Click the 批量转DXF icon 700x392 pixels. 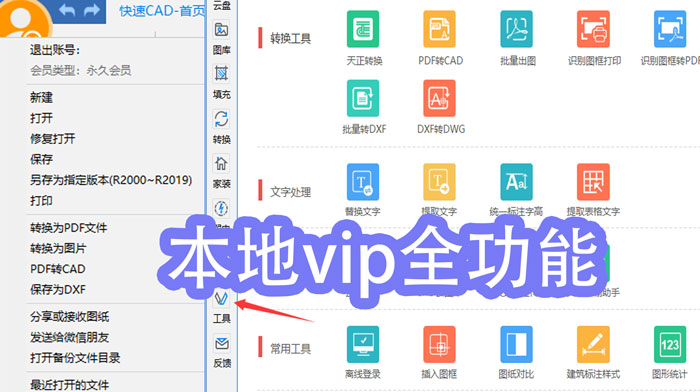tap(362, 98)
